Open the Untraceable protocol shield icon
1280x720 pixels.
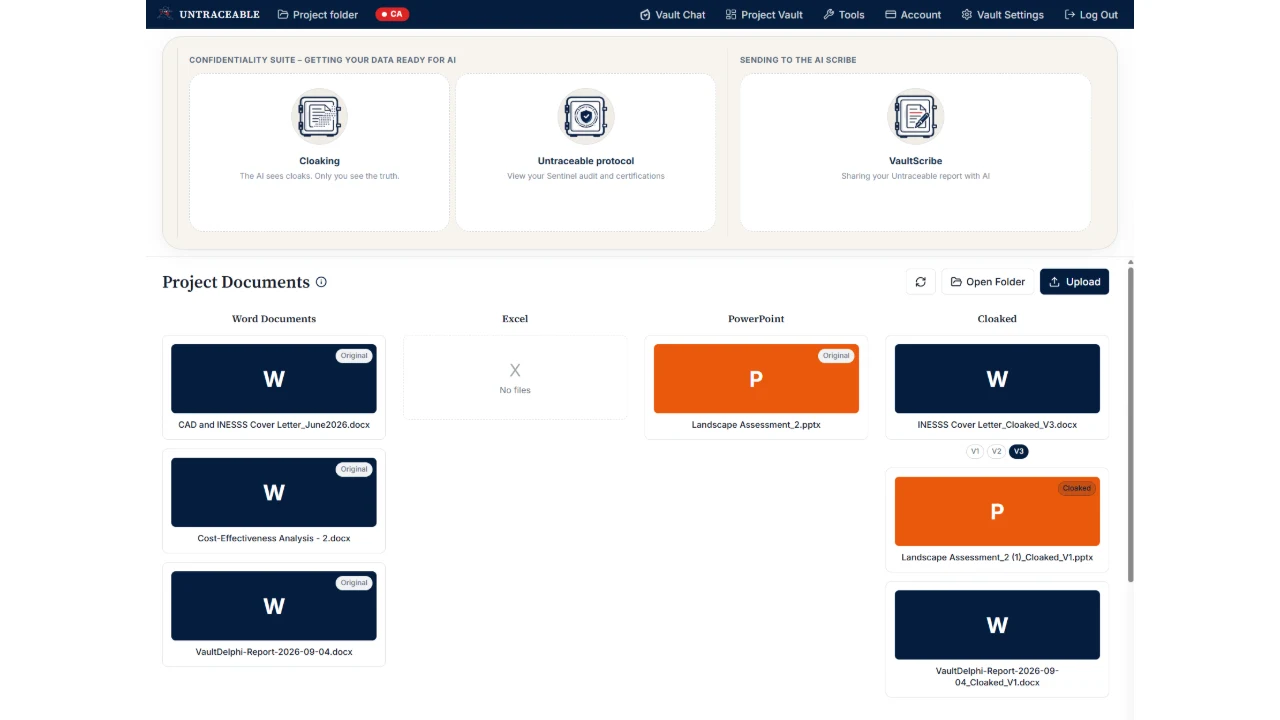[x=586, y=117]
